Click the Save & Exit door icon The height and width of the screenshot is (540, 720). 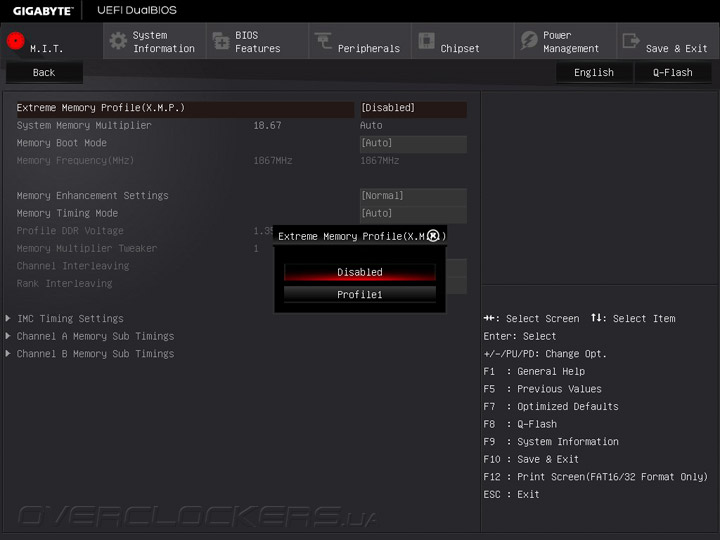pos(631,41)
